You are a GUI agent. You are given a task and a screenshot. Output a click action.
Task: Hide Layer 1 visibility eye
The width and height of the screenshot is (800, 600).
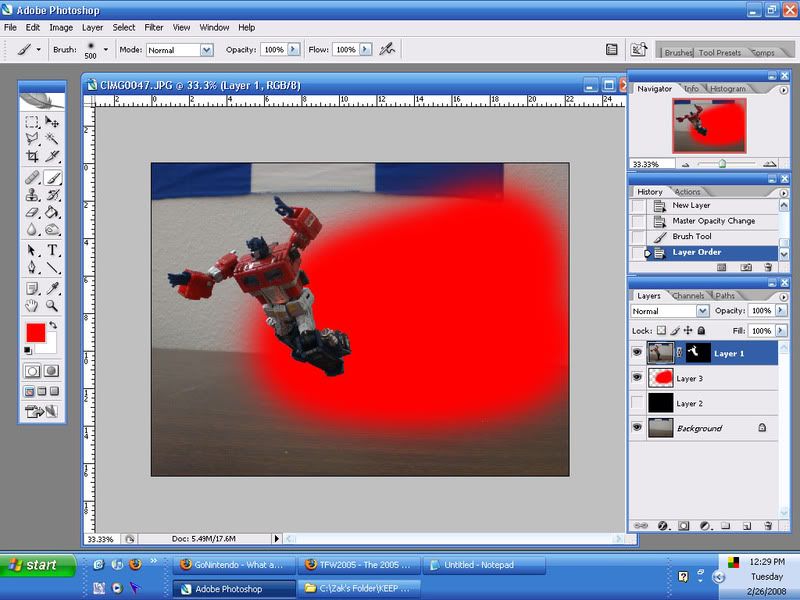pyautogui.click(x=637, y=352)
